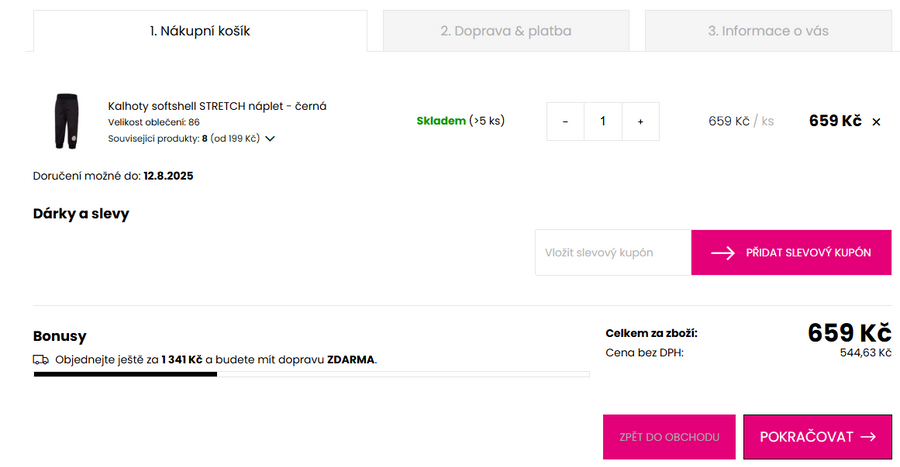Increase quantity with the plus button
This screenshot has width=900, height=467.
(x=640, y=121)
